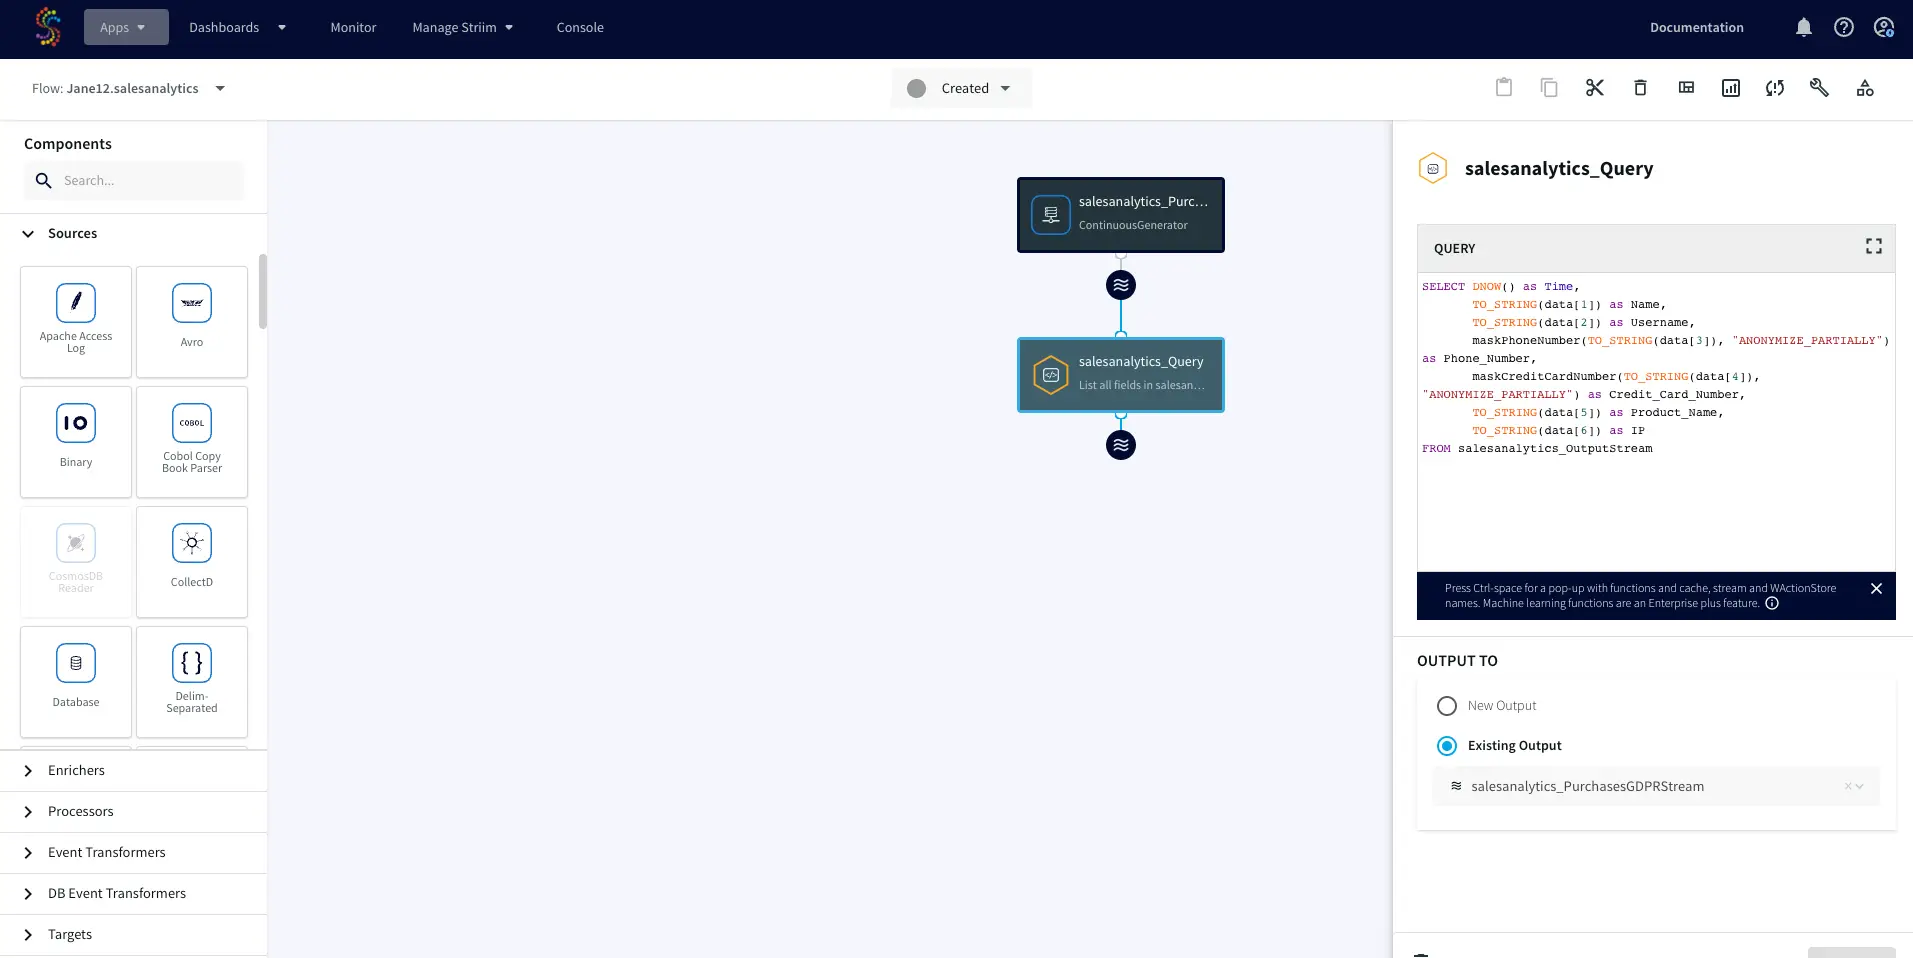Click the user profile icon
Image resolution: width=1913 pixels, height=958 pixels.
[x=1883, y=28]
